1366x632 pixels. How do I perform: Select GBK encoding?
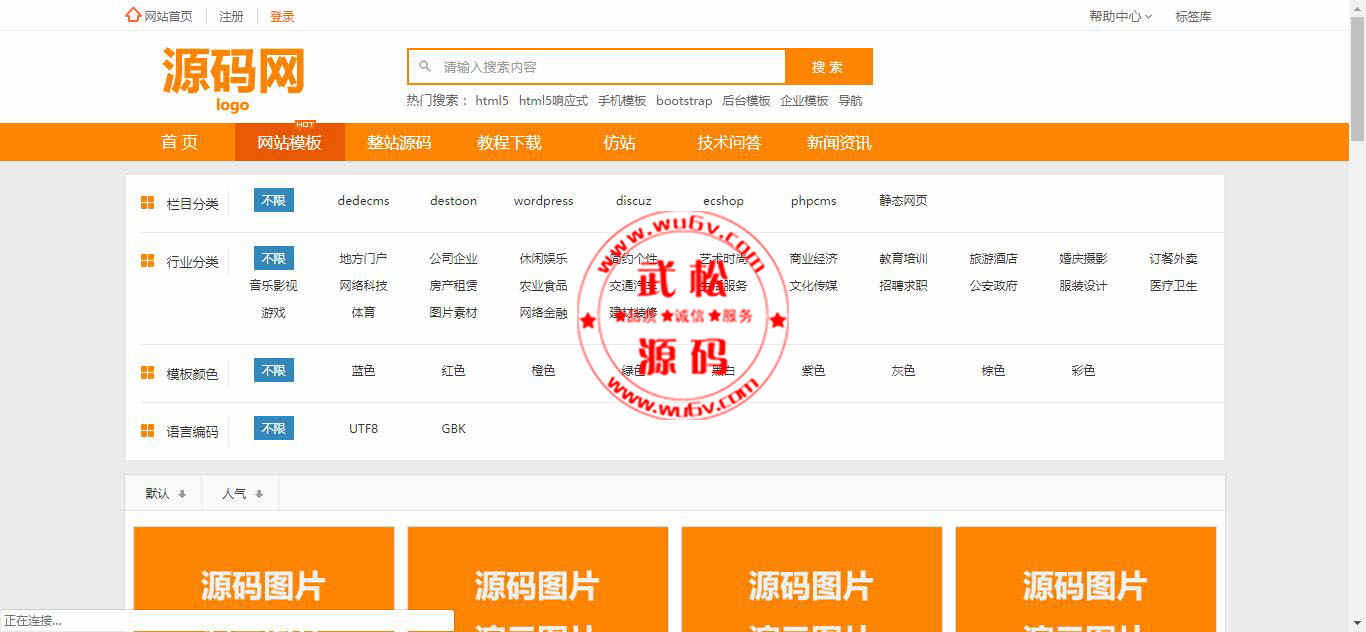click(x=453, y=429)
